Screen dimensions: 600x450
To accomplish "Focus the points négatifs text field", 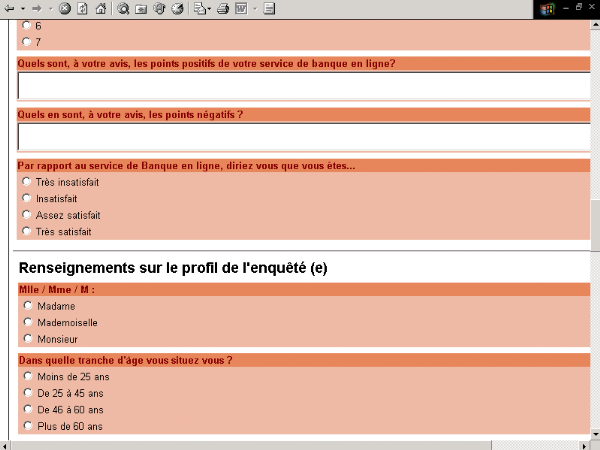I will tap(304, 137).
